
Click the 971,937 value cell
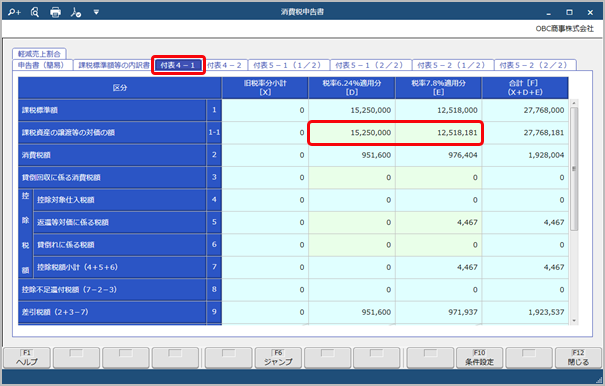(438, 312)
